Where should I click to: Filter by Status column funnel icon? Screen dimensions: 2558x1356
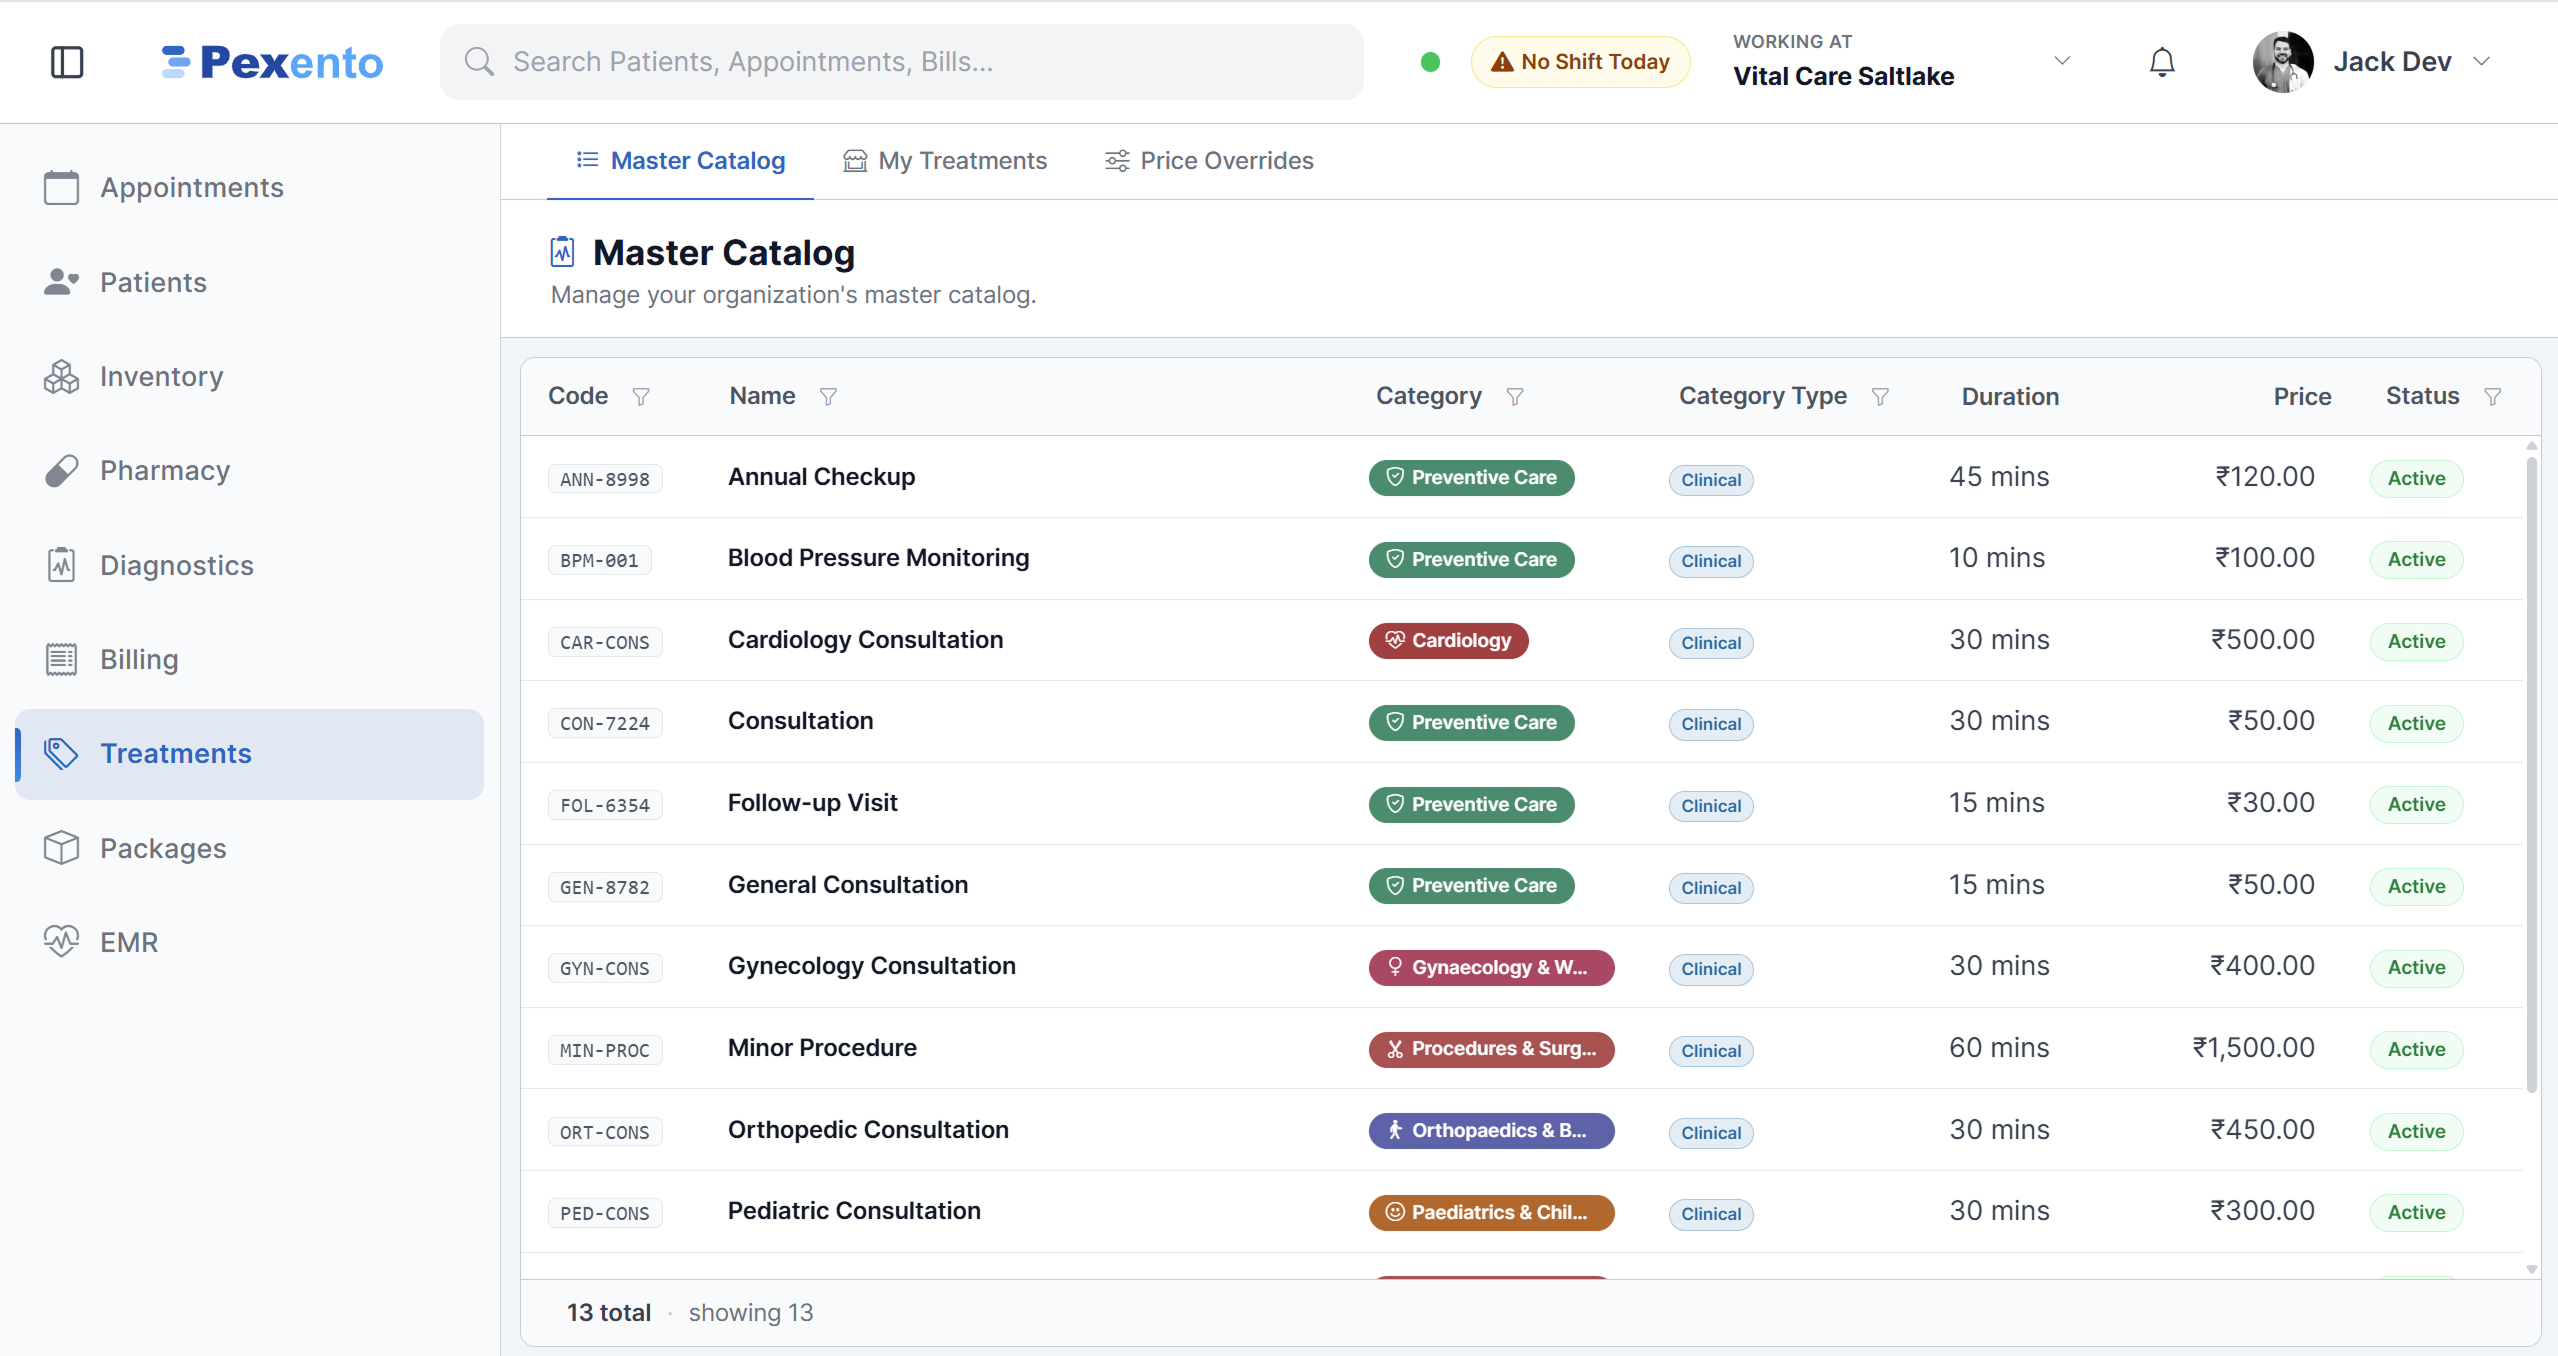(2492, 397)
